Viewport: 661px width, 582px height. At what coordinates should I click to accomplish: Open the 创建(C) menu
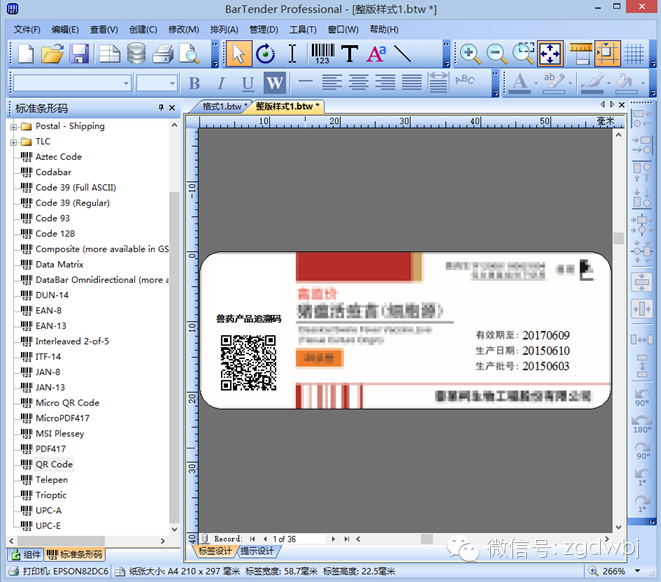coord(143,30)
